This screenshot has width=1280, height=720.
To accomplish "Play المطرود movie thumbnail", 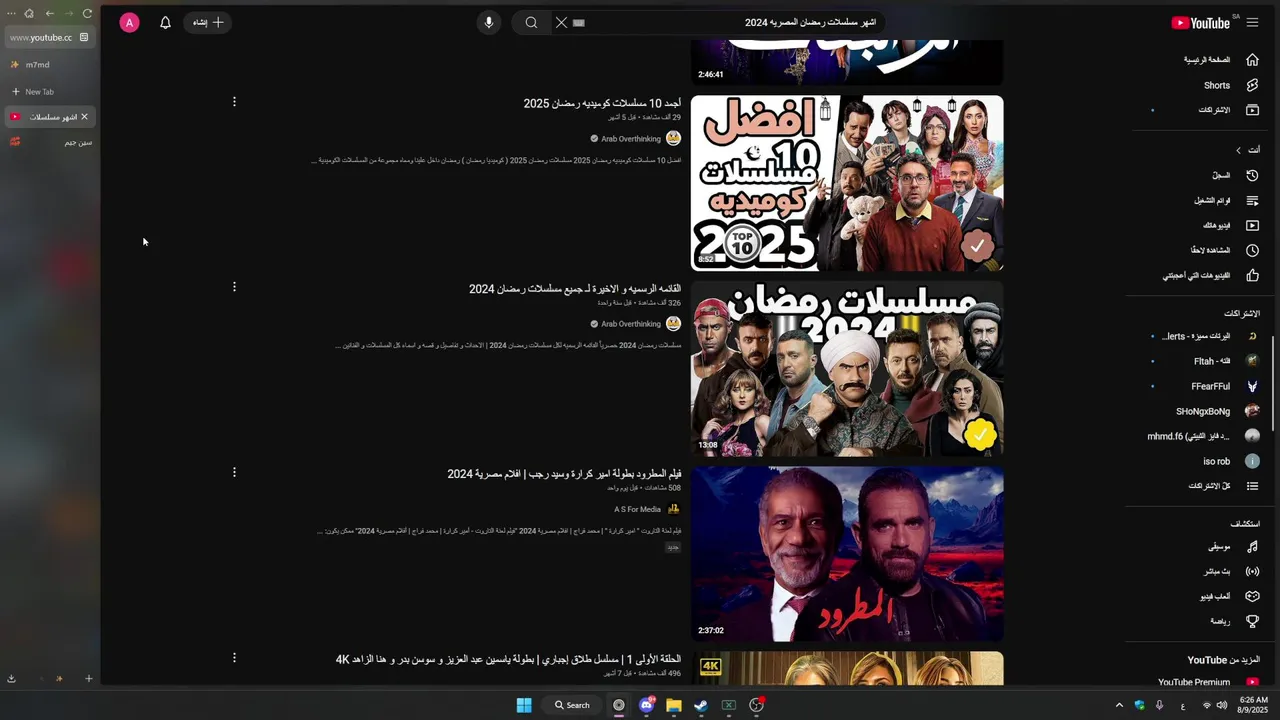I will tap(847, 554).
